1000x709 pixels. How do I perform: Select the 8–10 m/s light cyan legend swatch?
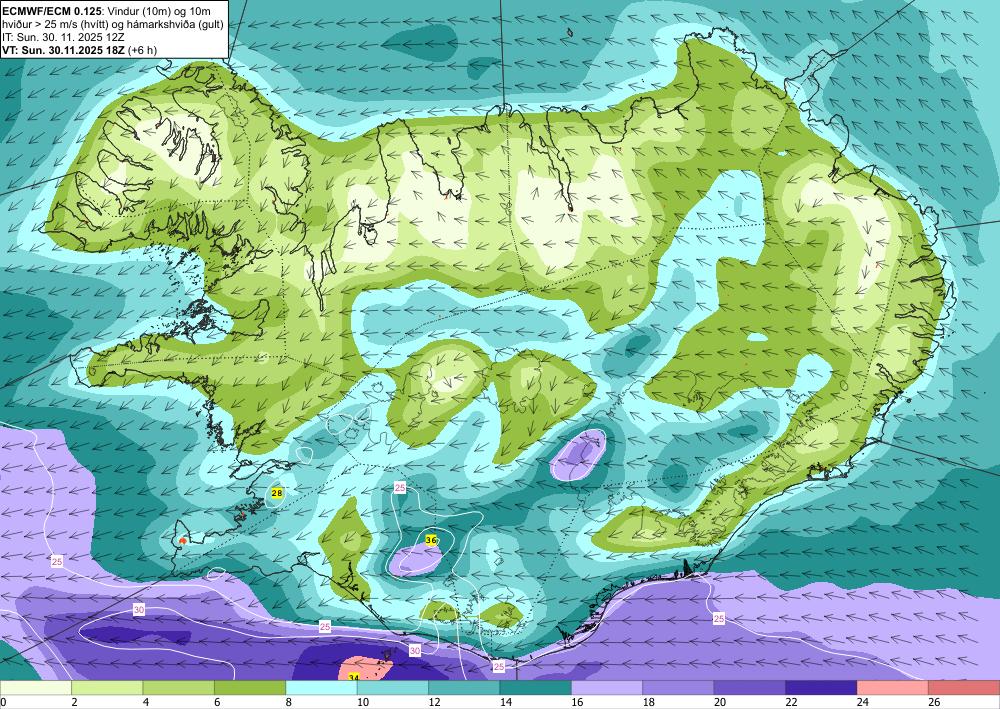[x=321, y=688]
